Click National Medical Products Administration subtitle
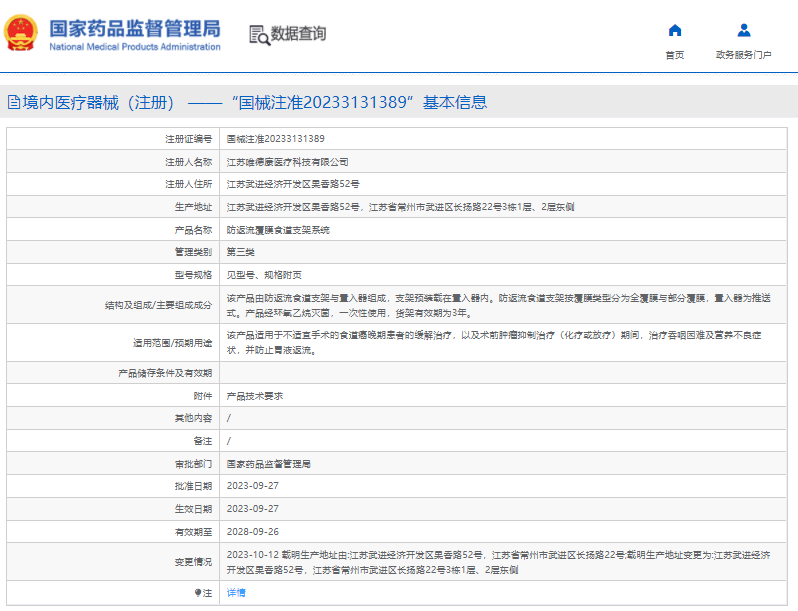This screenshot has width=798, height=611. [x=135, y=47]
